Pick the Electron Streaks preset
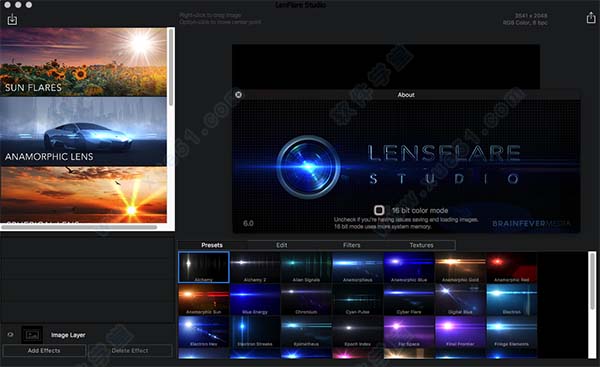Screen dimensions: 600x367 [255, 331]
